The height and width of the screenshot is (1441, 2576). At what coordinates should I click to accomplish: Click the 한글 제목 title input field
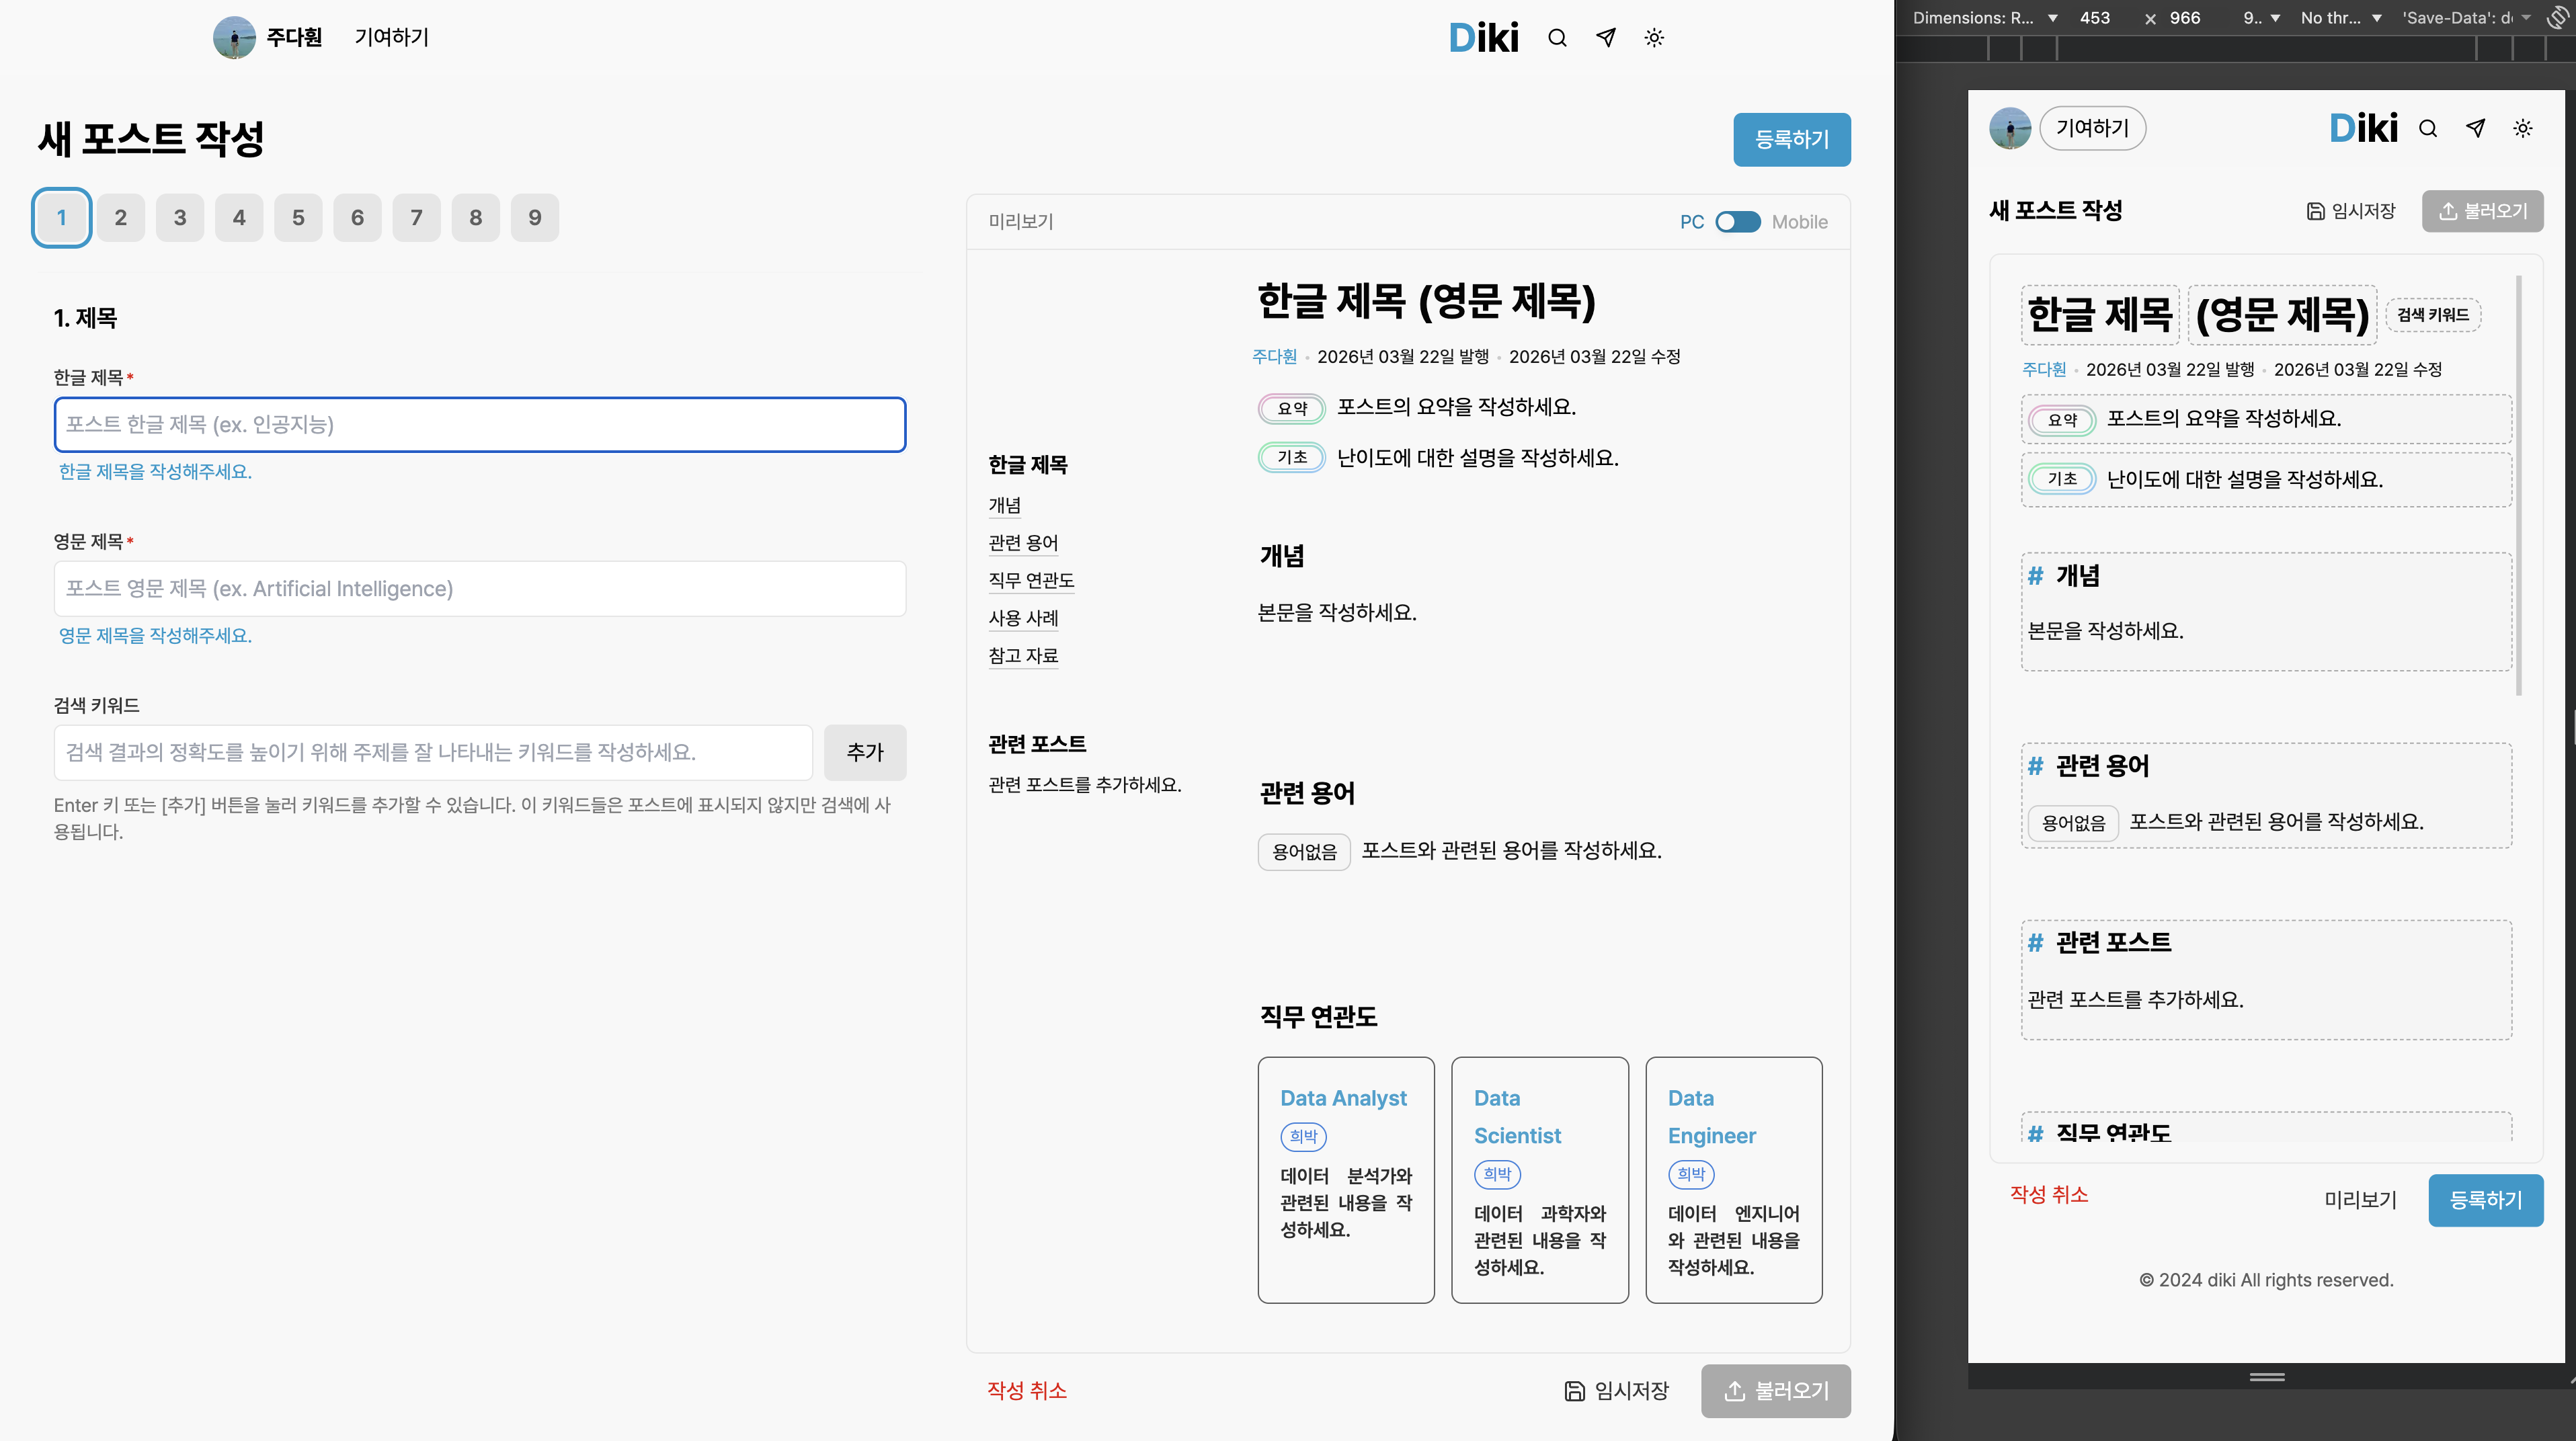coord(480,424)
